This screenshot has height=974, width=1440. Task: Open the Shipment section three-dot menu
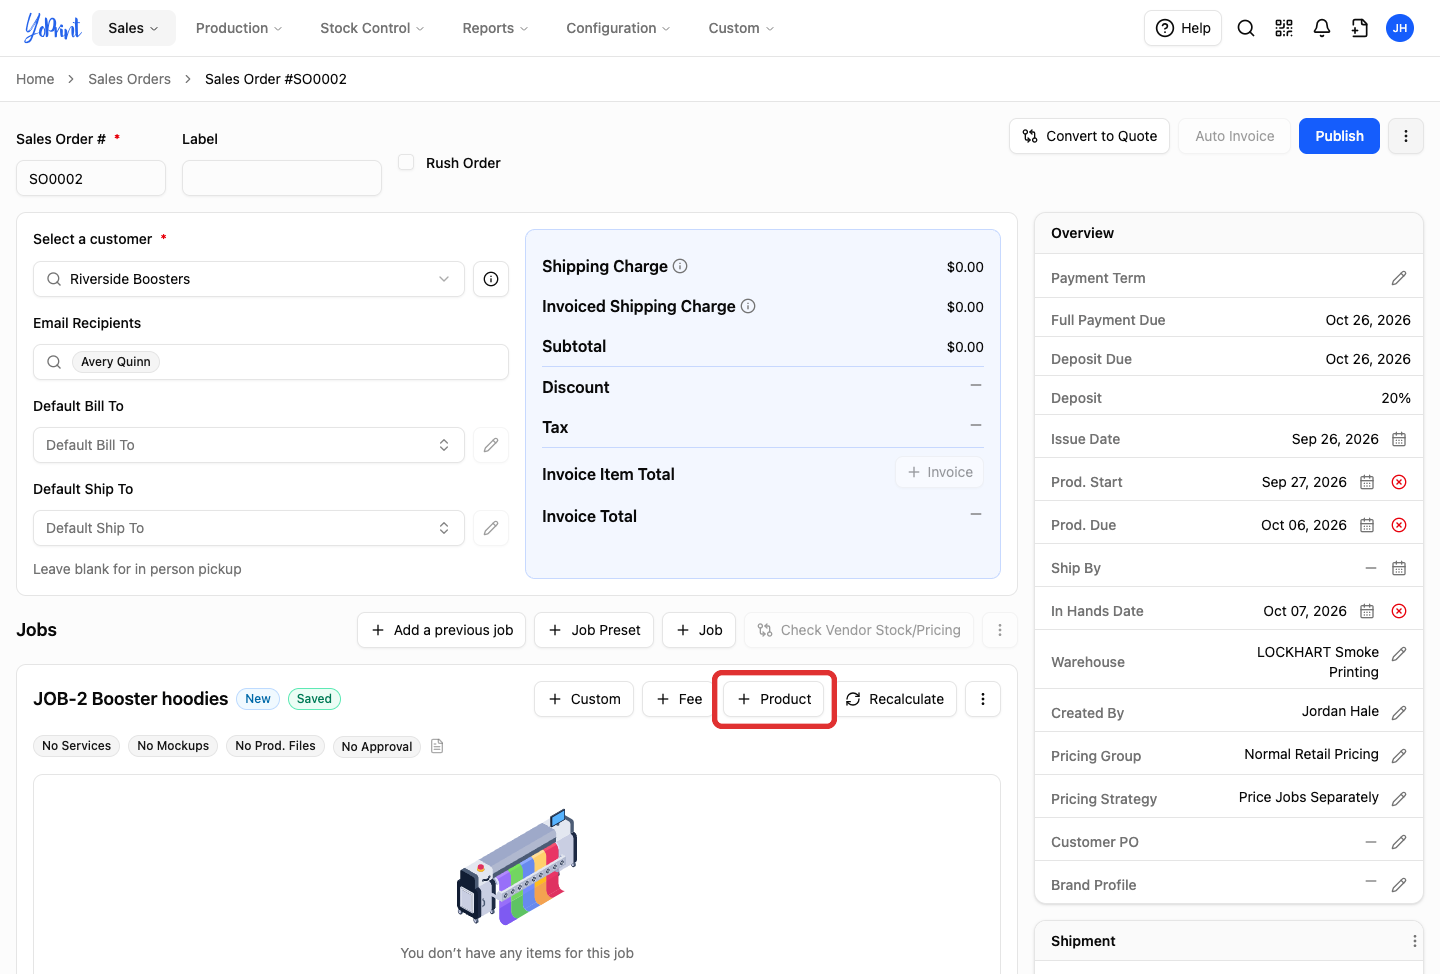1414,941
